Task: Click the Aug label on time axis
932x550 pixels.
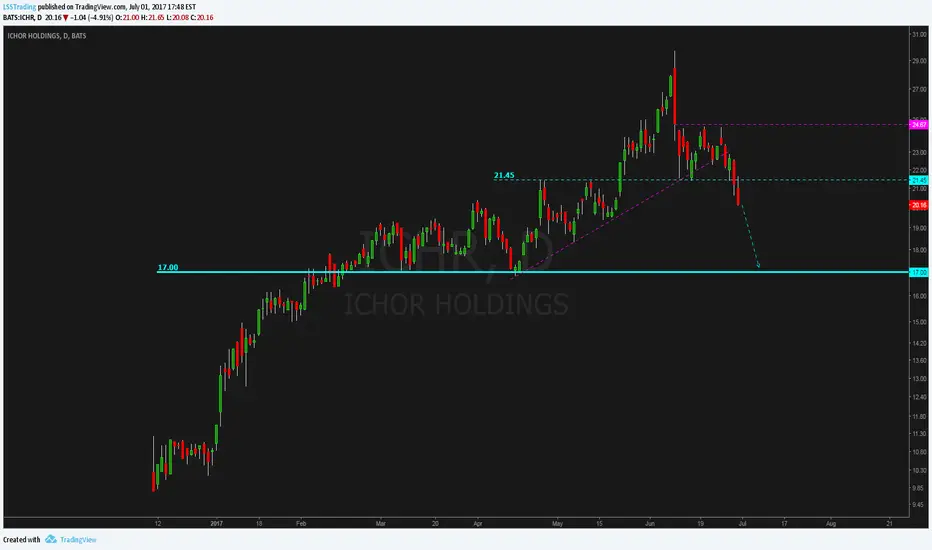Action: click(831, 524)
